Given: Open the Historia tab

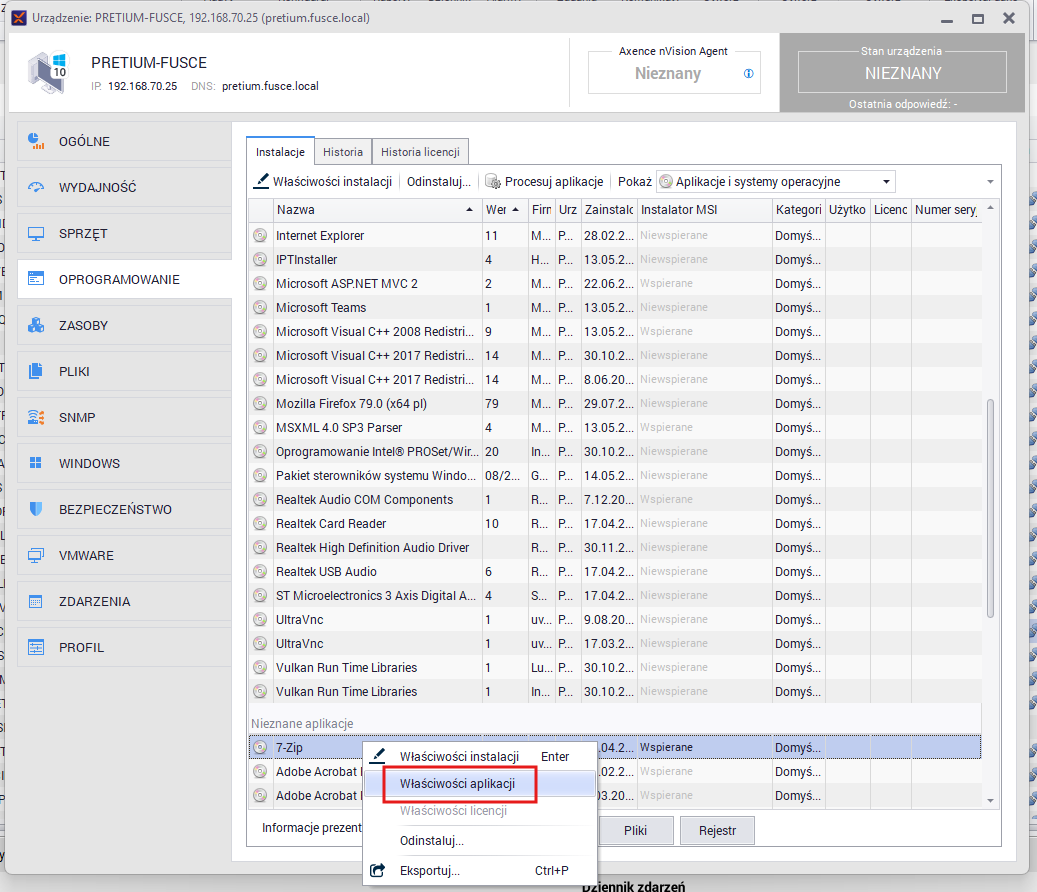Looking at the screenshot, I should point(342,152).
